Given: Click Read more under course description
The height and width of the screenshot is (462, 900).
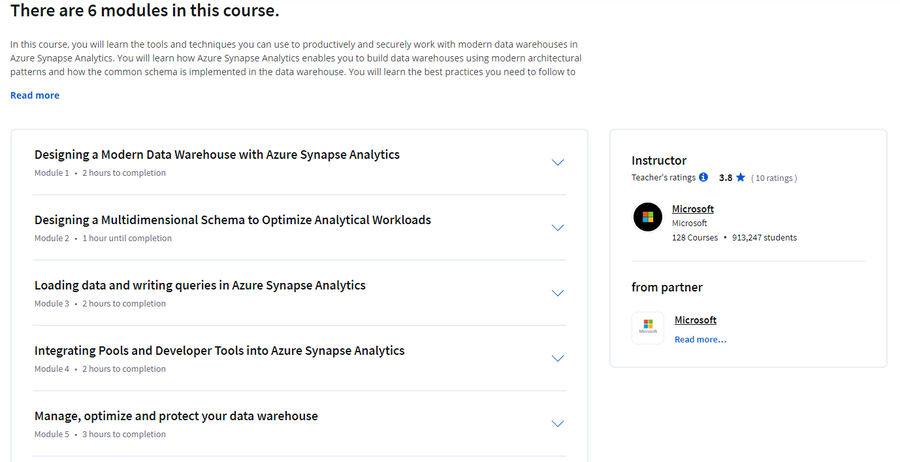Looking at the screenshot, I should coord(34,95).
